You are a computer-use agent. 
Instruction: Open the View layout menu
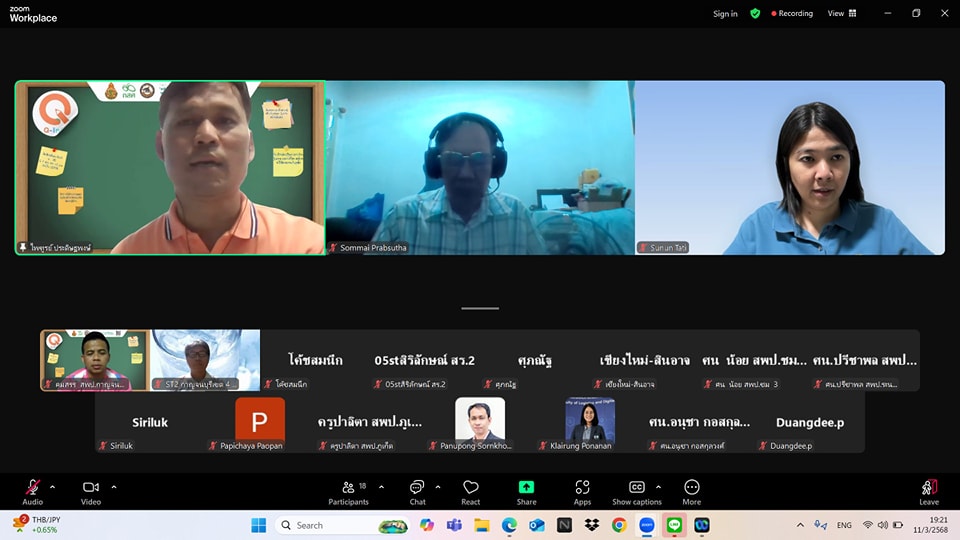coord(841,13)
